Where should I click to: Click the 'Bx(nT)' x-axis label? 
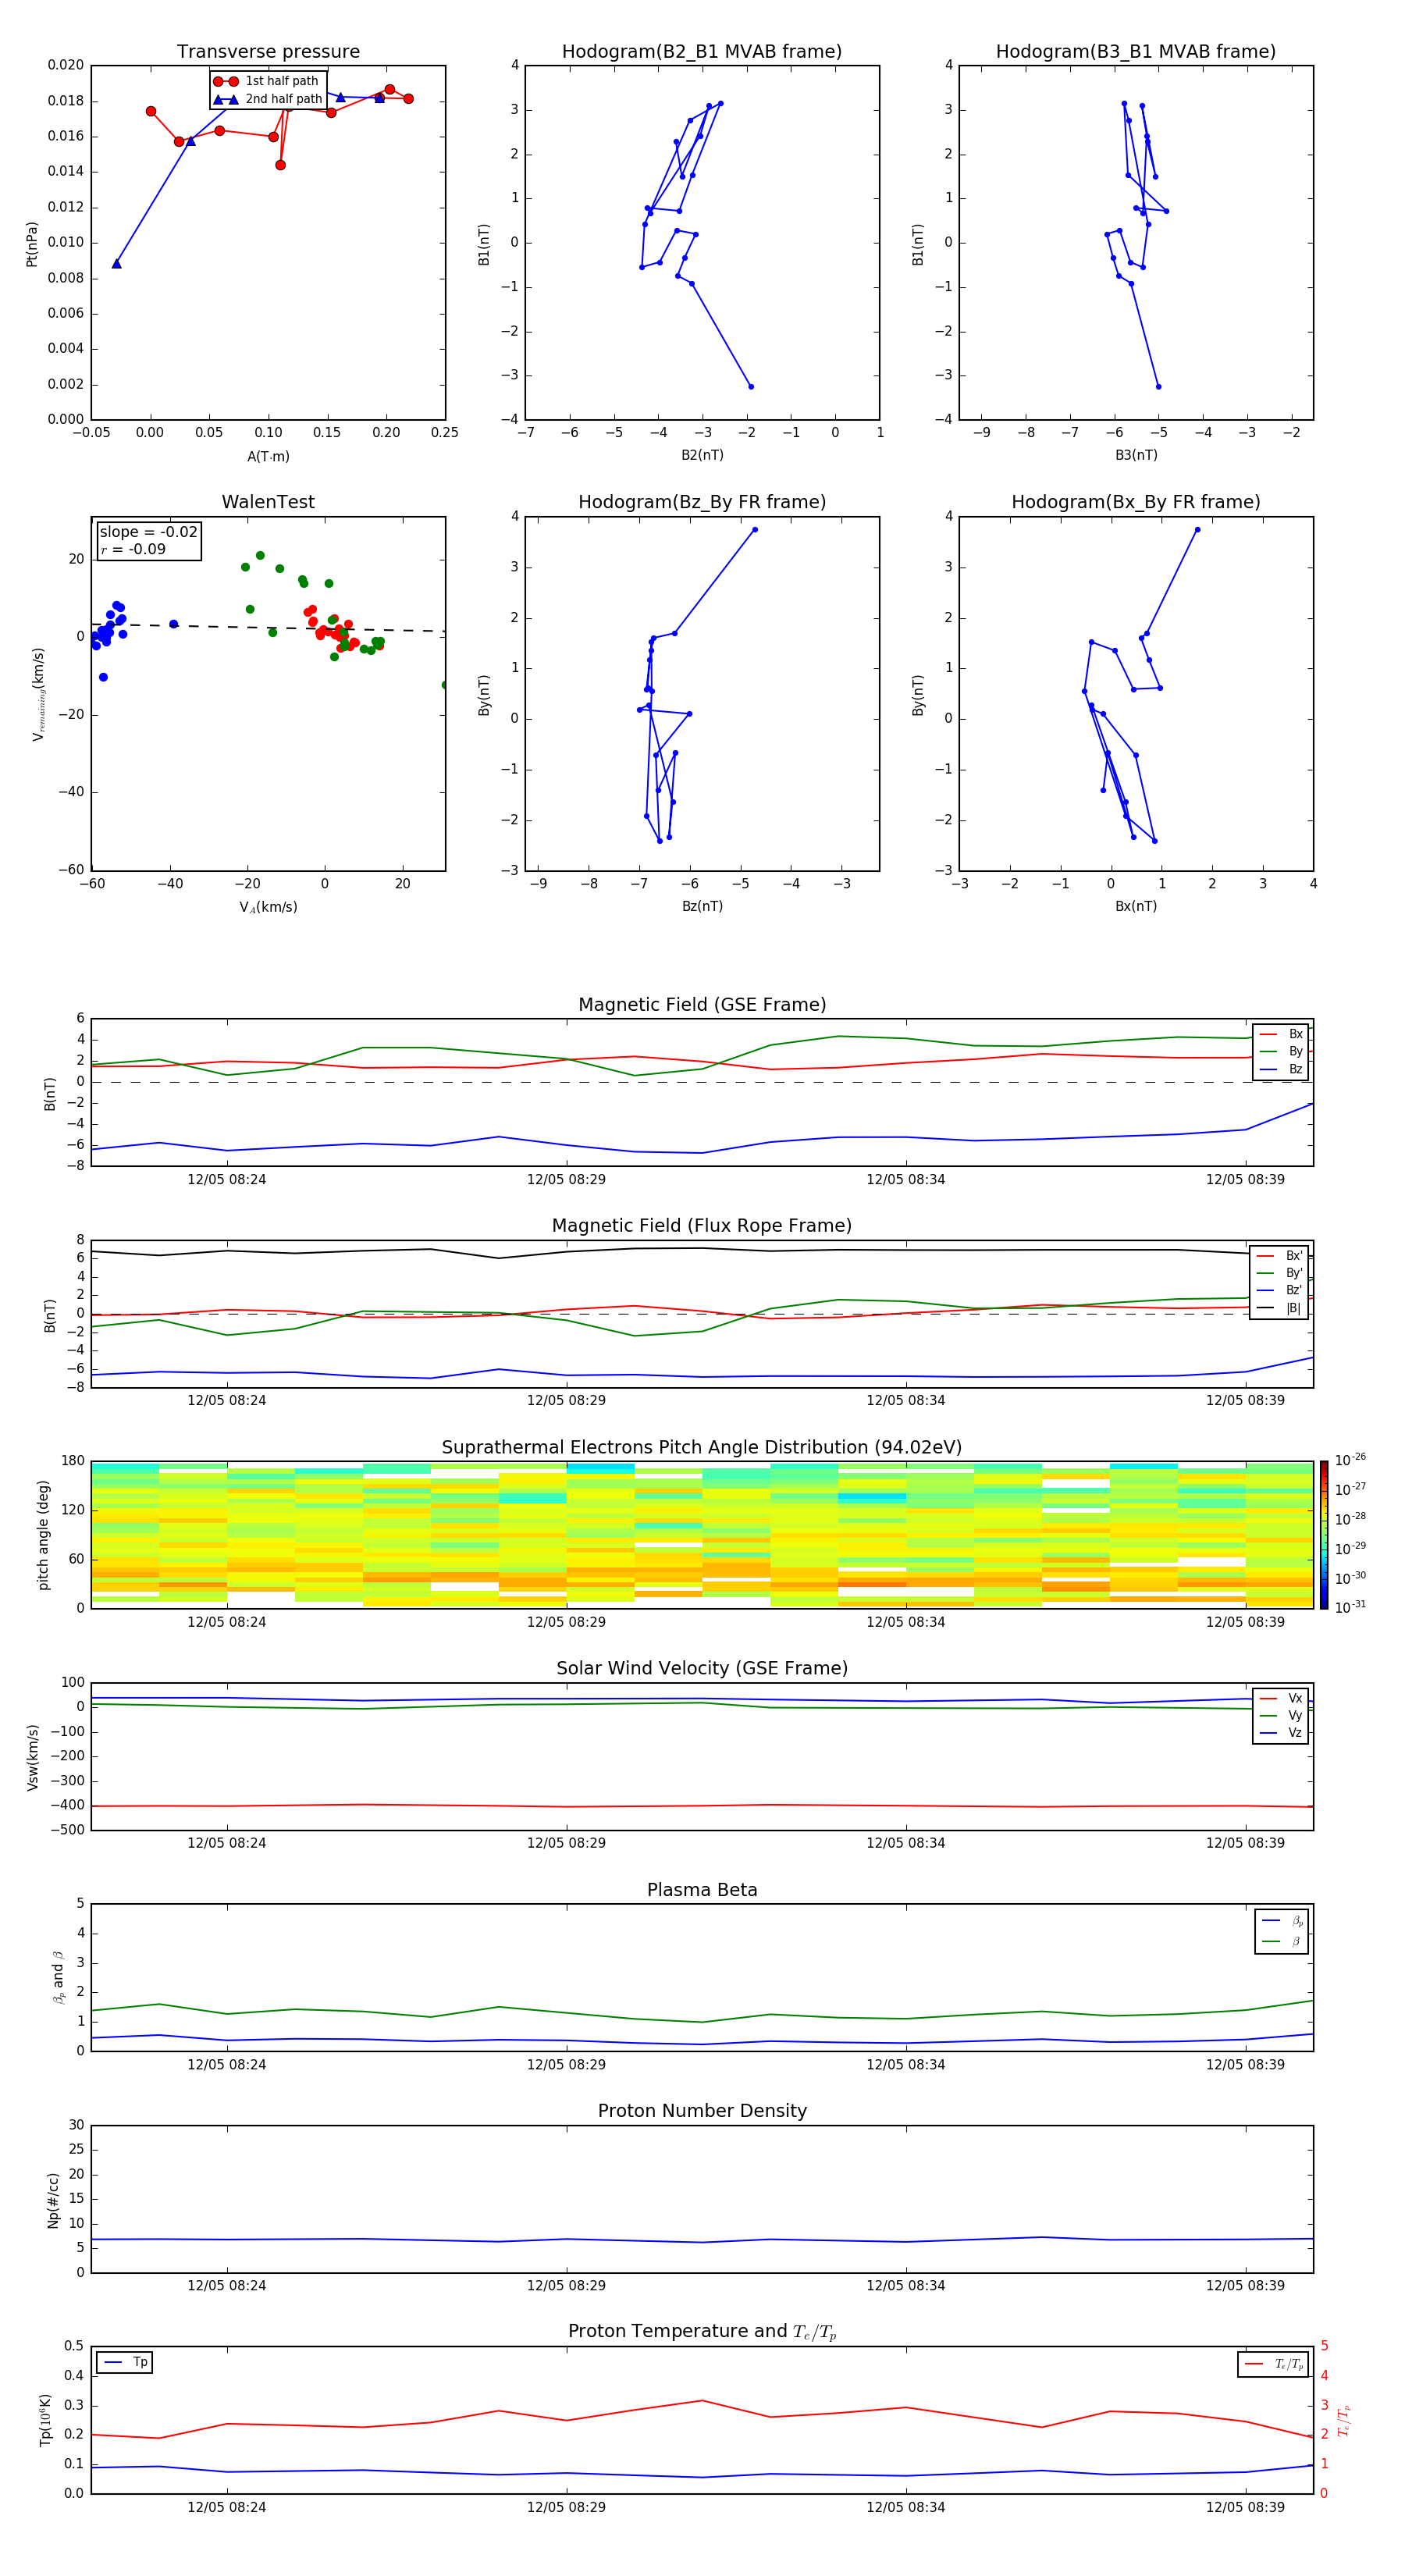1136,906
